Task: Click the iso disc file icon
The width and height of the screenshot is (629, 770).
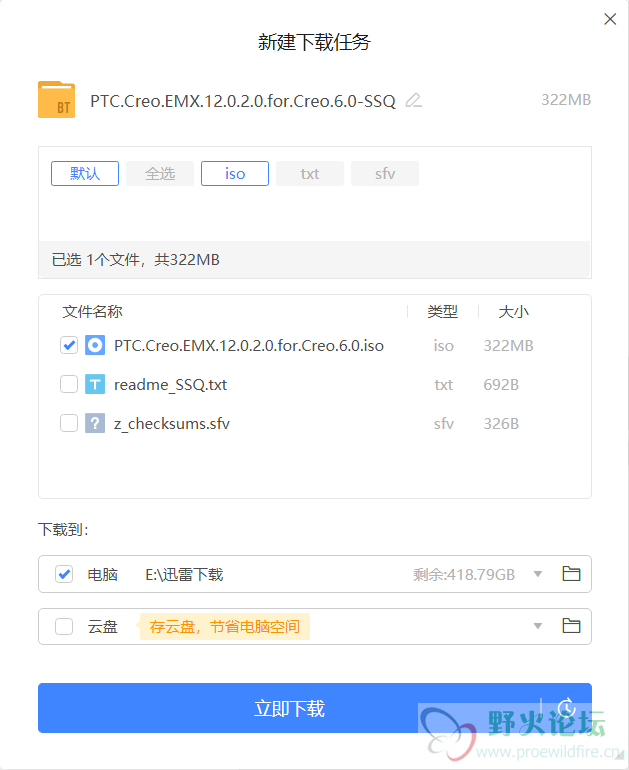Action: 95,345
